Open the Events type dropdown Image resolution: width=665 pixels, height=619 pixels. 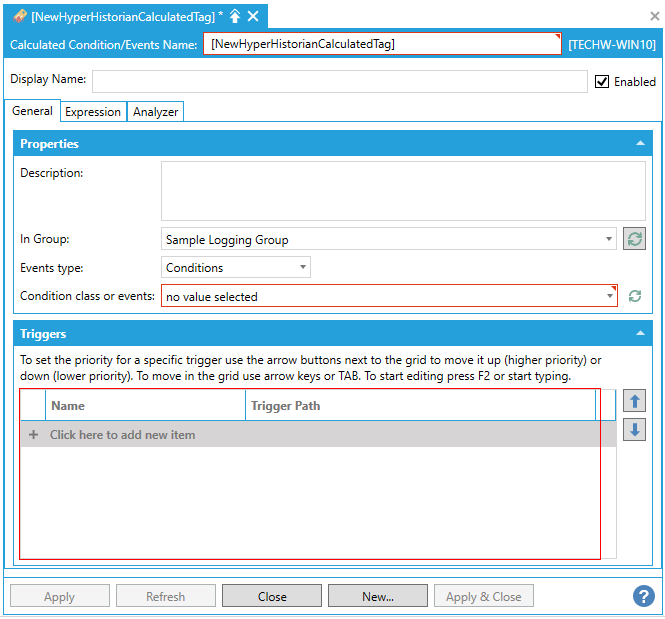click(303, 268)
